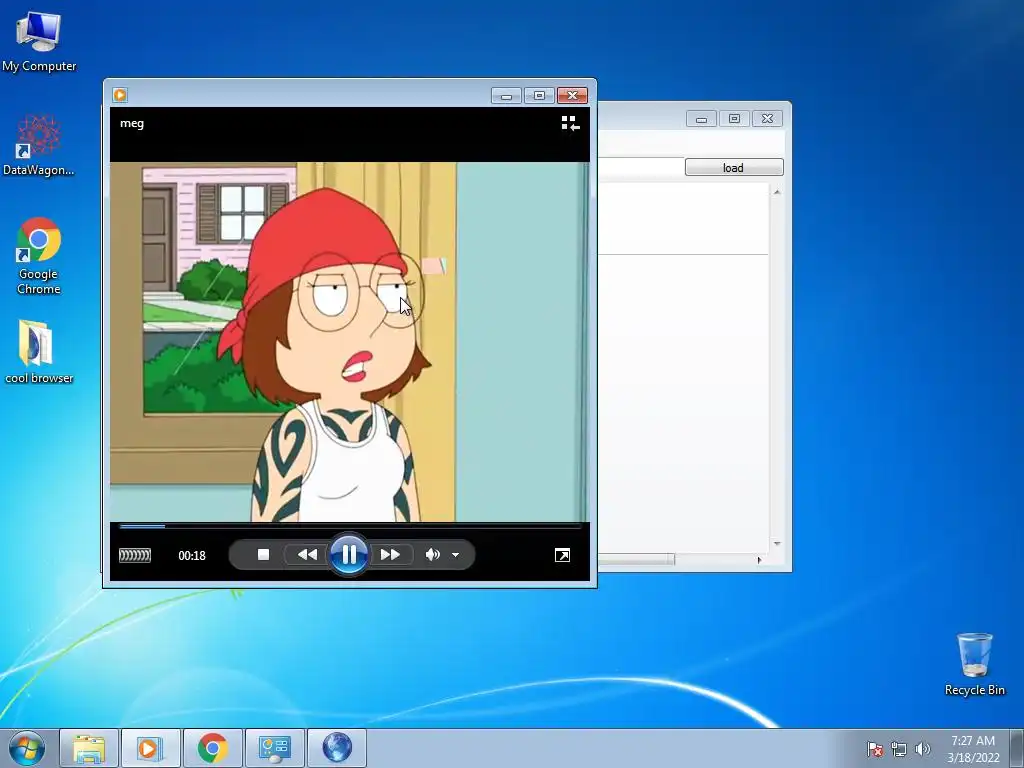Click the control panel style taskbar icon
This screenshot has height=768, width=1024.
pyautogui.click(x=274, y=748)
